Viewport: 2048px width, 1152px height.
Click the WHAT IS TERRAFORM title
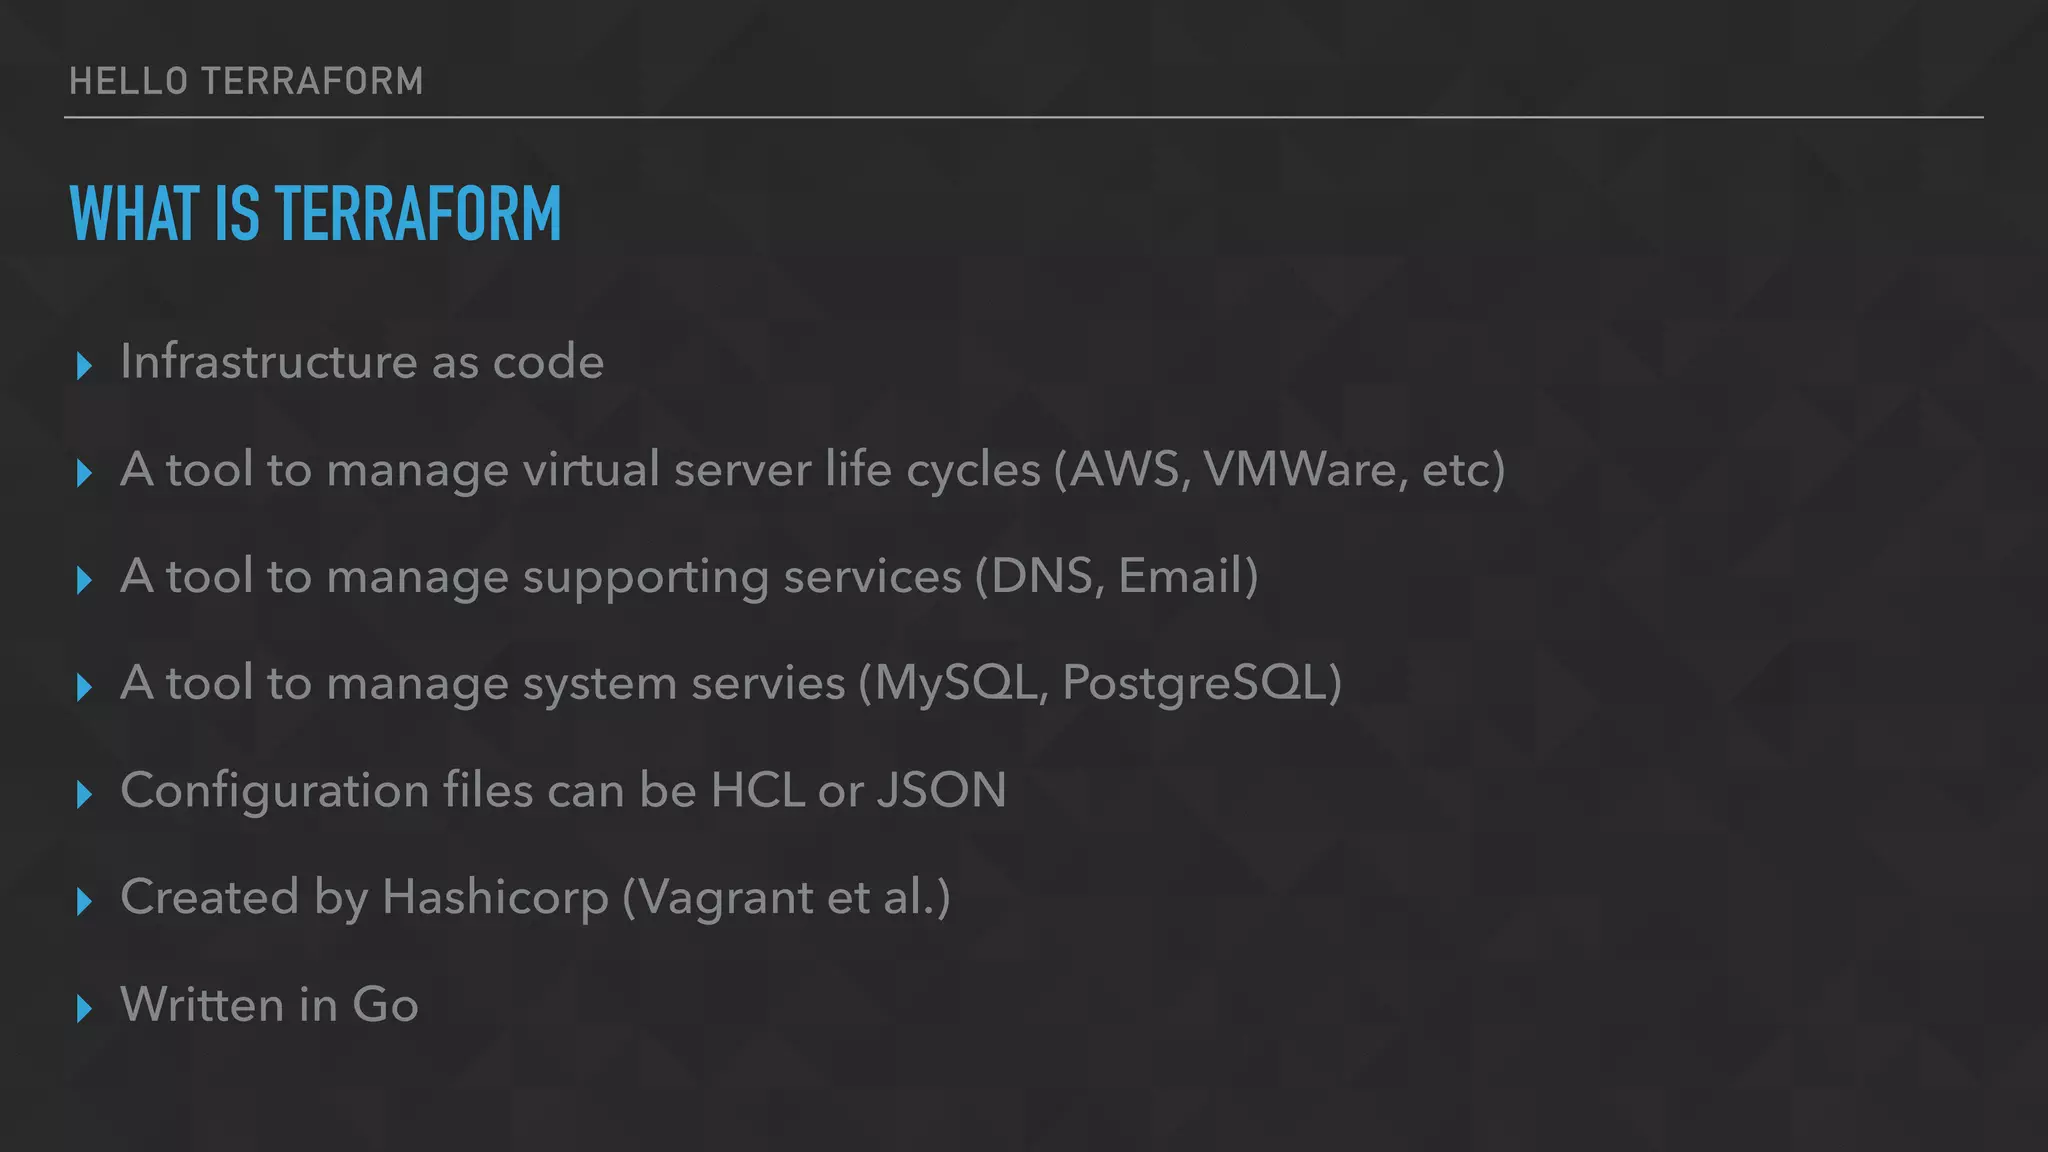(x=315, y=213)
